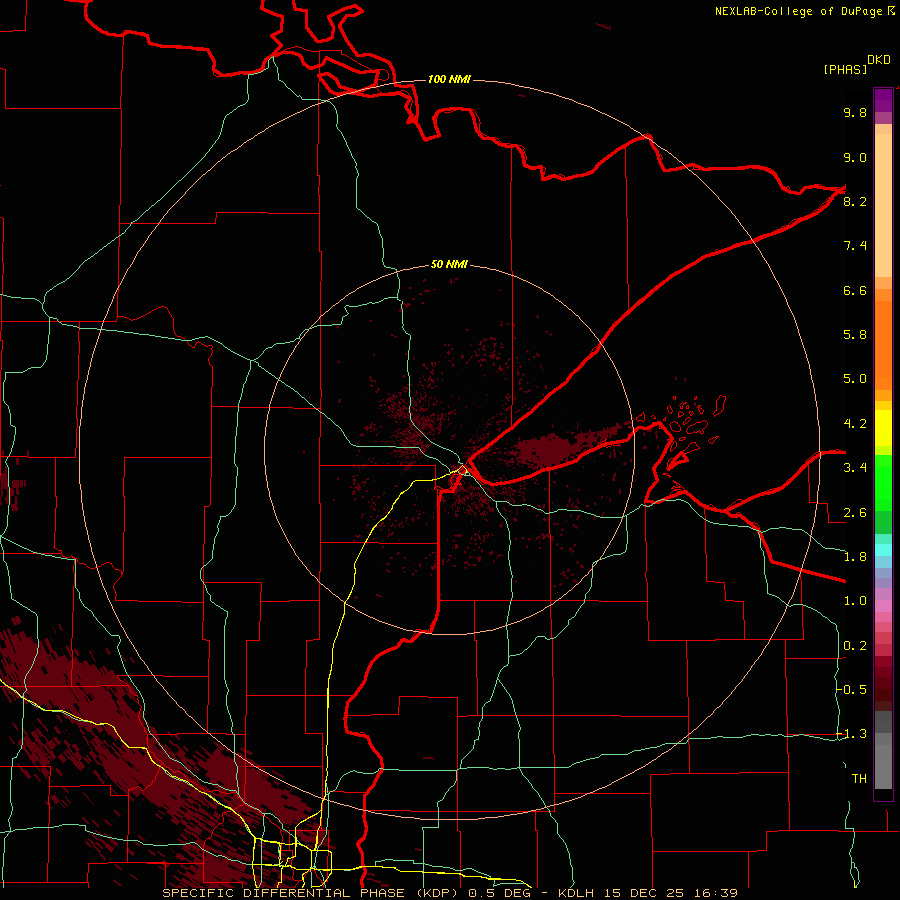Viewport: 900px width, 900px height.
Task: Click the 9.8 scale value
Action: pos(855,112)
